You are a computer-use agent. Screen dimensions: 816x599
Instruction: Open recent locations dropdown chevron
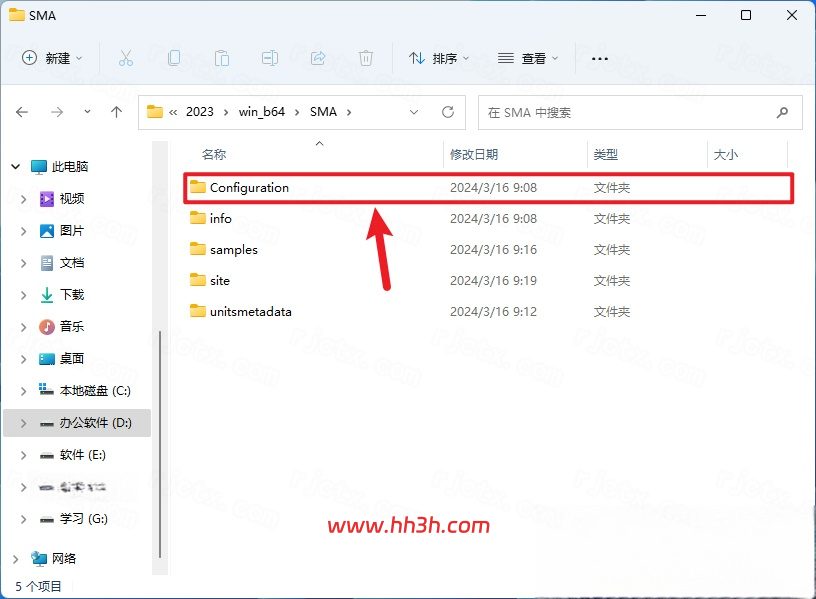click(87, 111)
